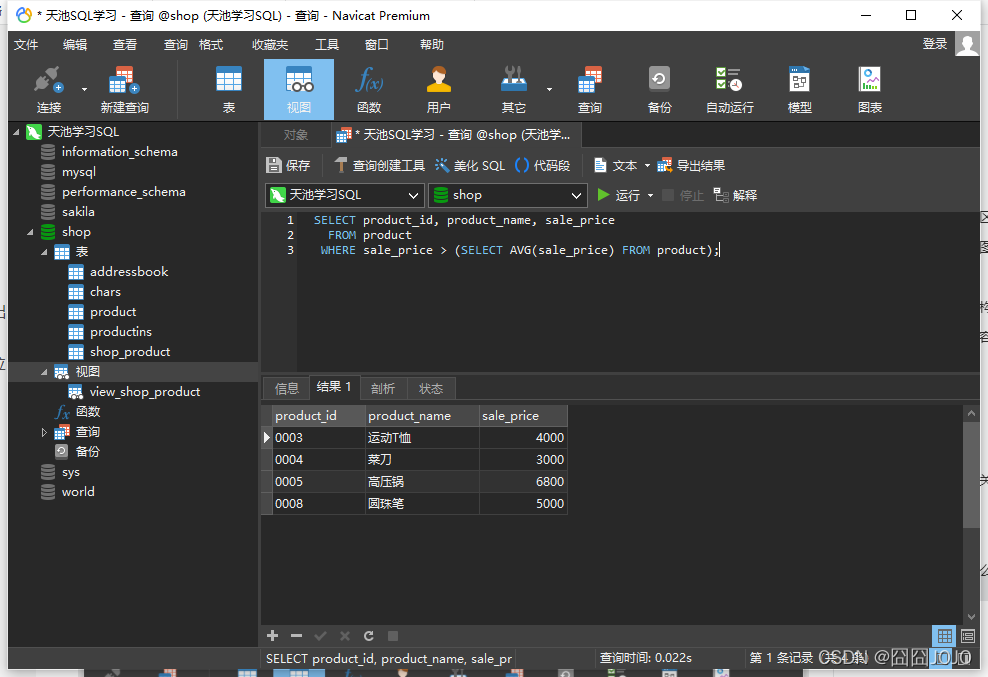Switch to form view icon
This screenshot has width=988, height=677.
pos(968,635)
